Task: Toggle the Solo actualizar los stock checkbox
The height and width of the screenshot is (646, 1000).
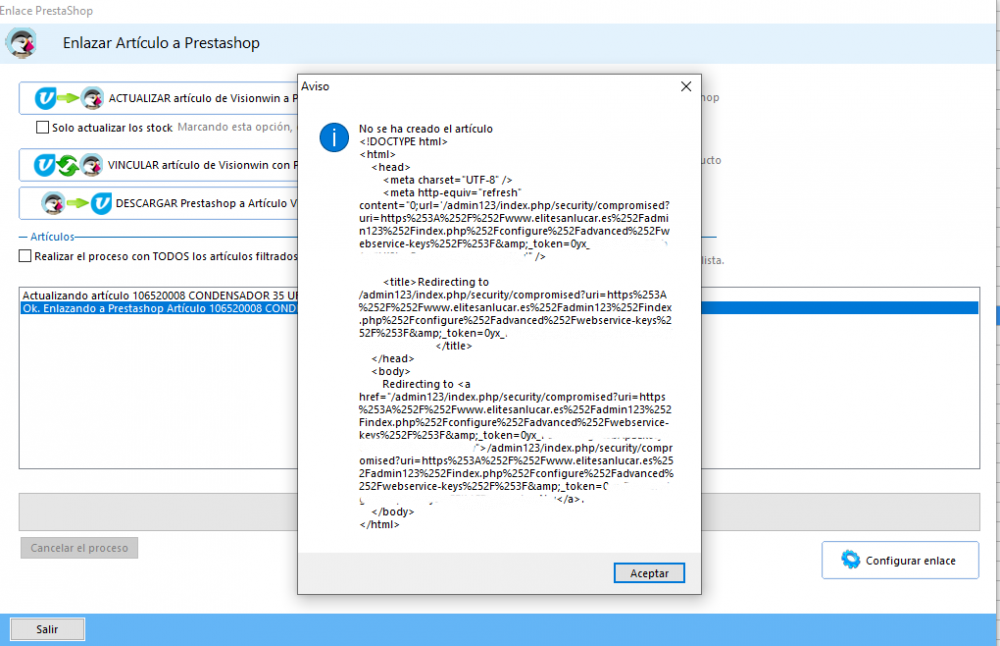Action: point(43,128)
